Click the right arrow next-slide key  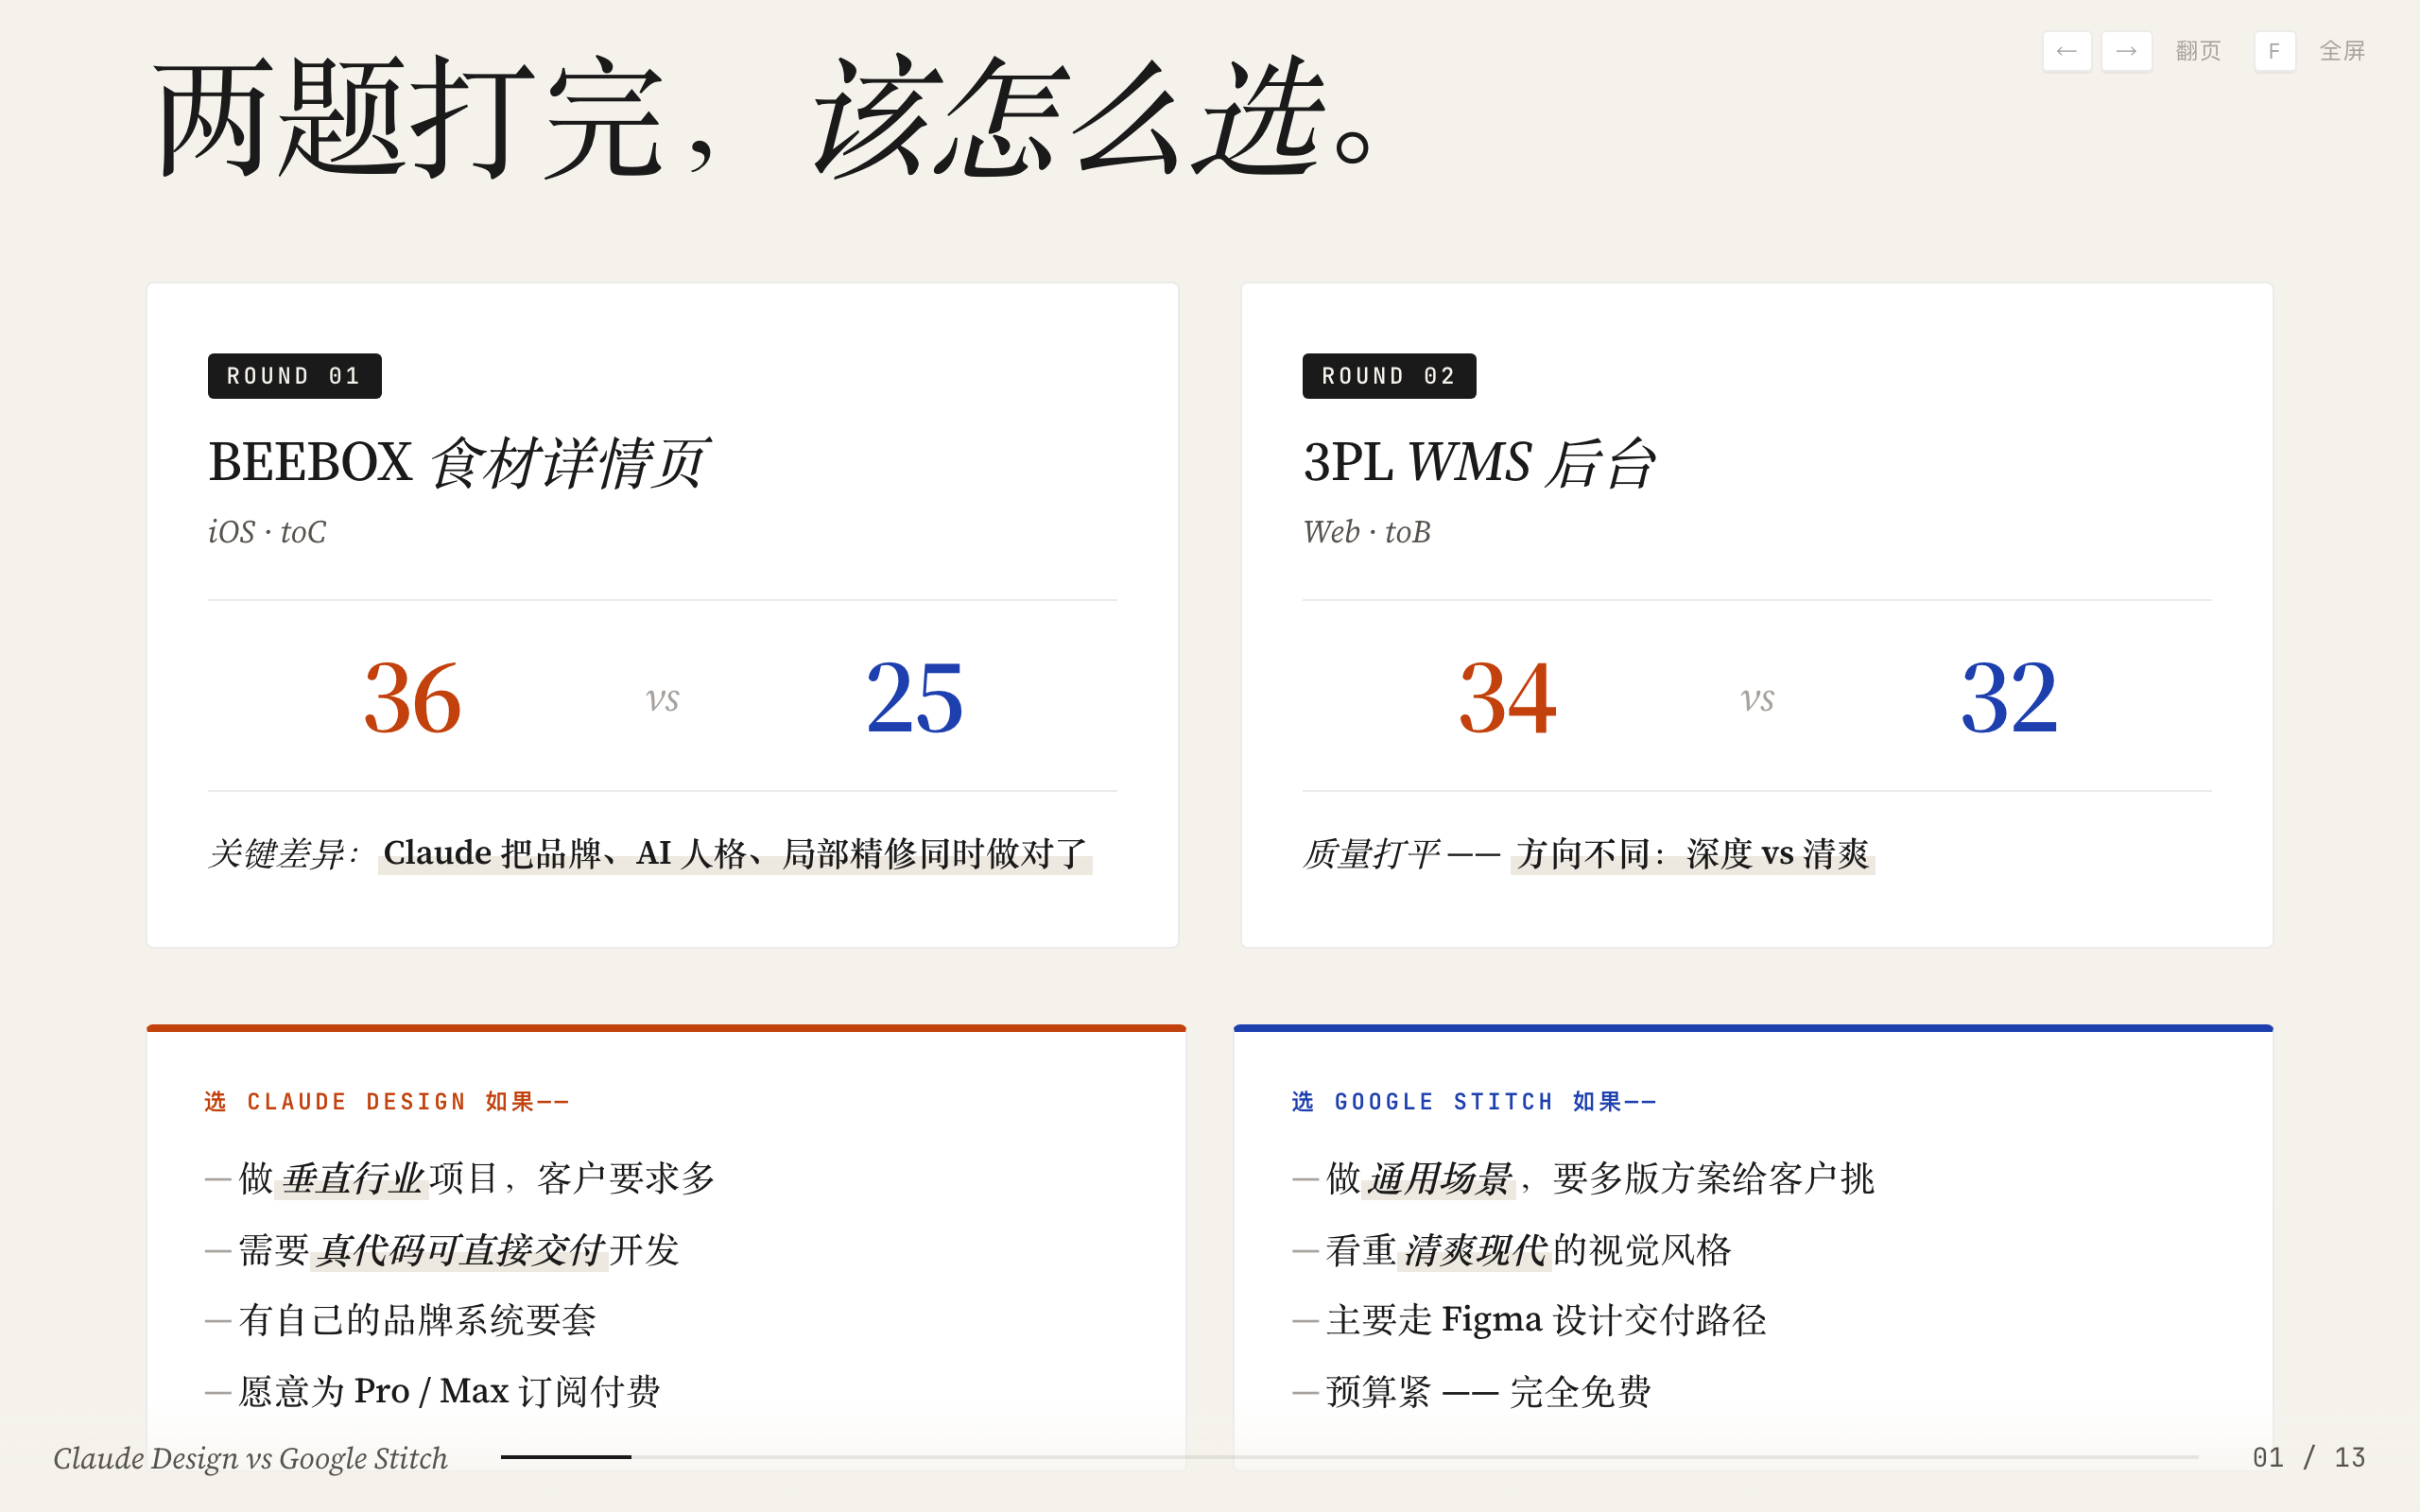click(2126, 51)
